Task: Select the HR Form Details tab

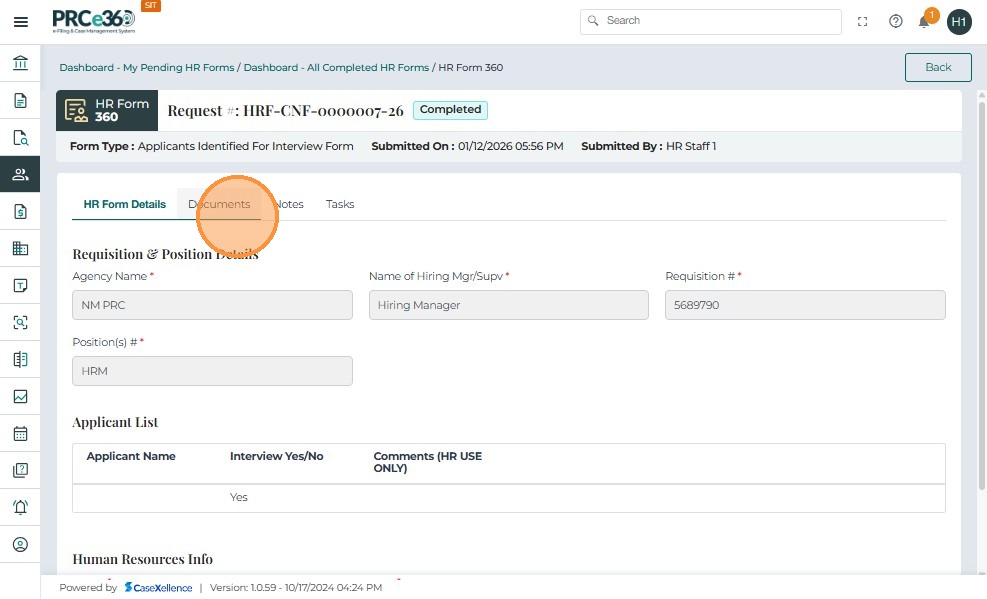Action: pos(124,204)
